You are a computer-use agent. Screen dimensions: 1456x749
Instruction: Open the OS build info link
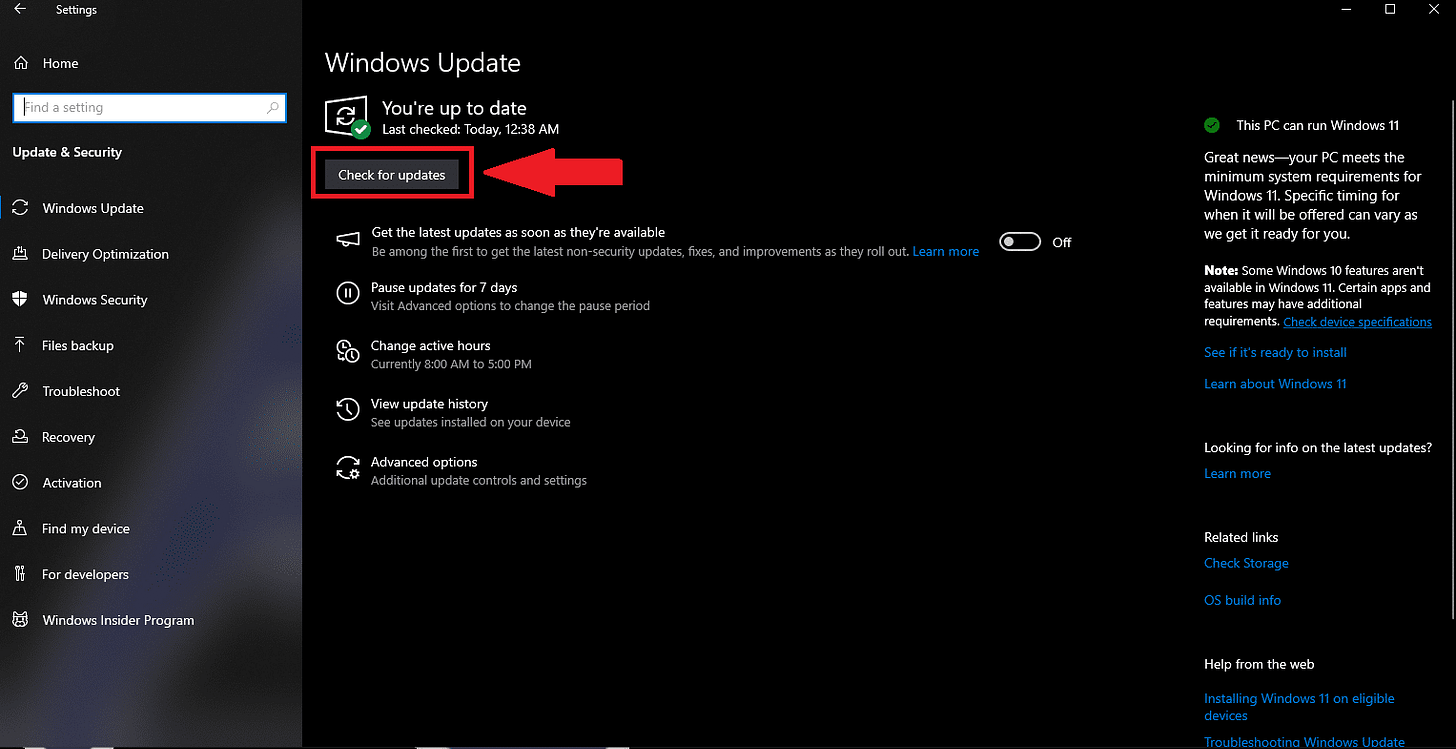1242,601
